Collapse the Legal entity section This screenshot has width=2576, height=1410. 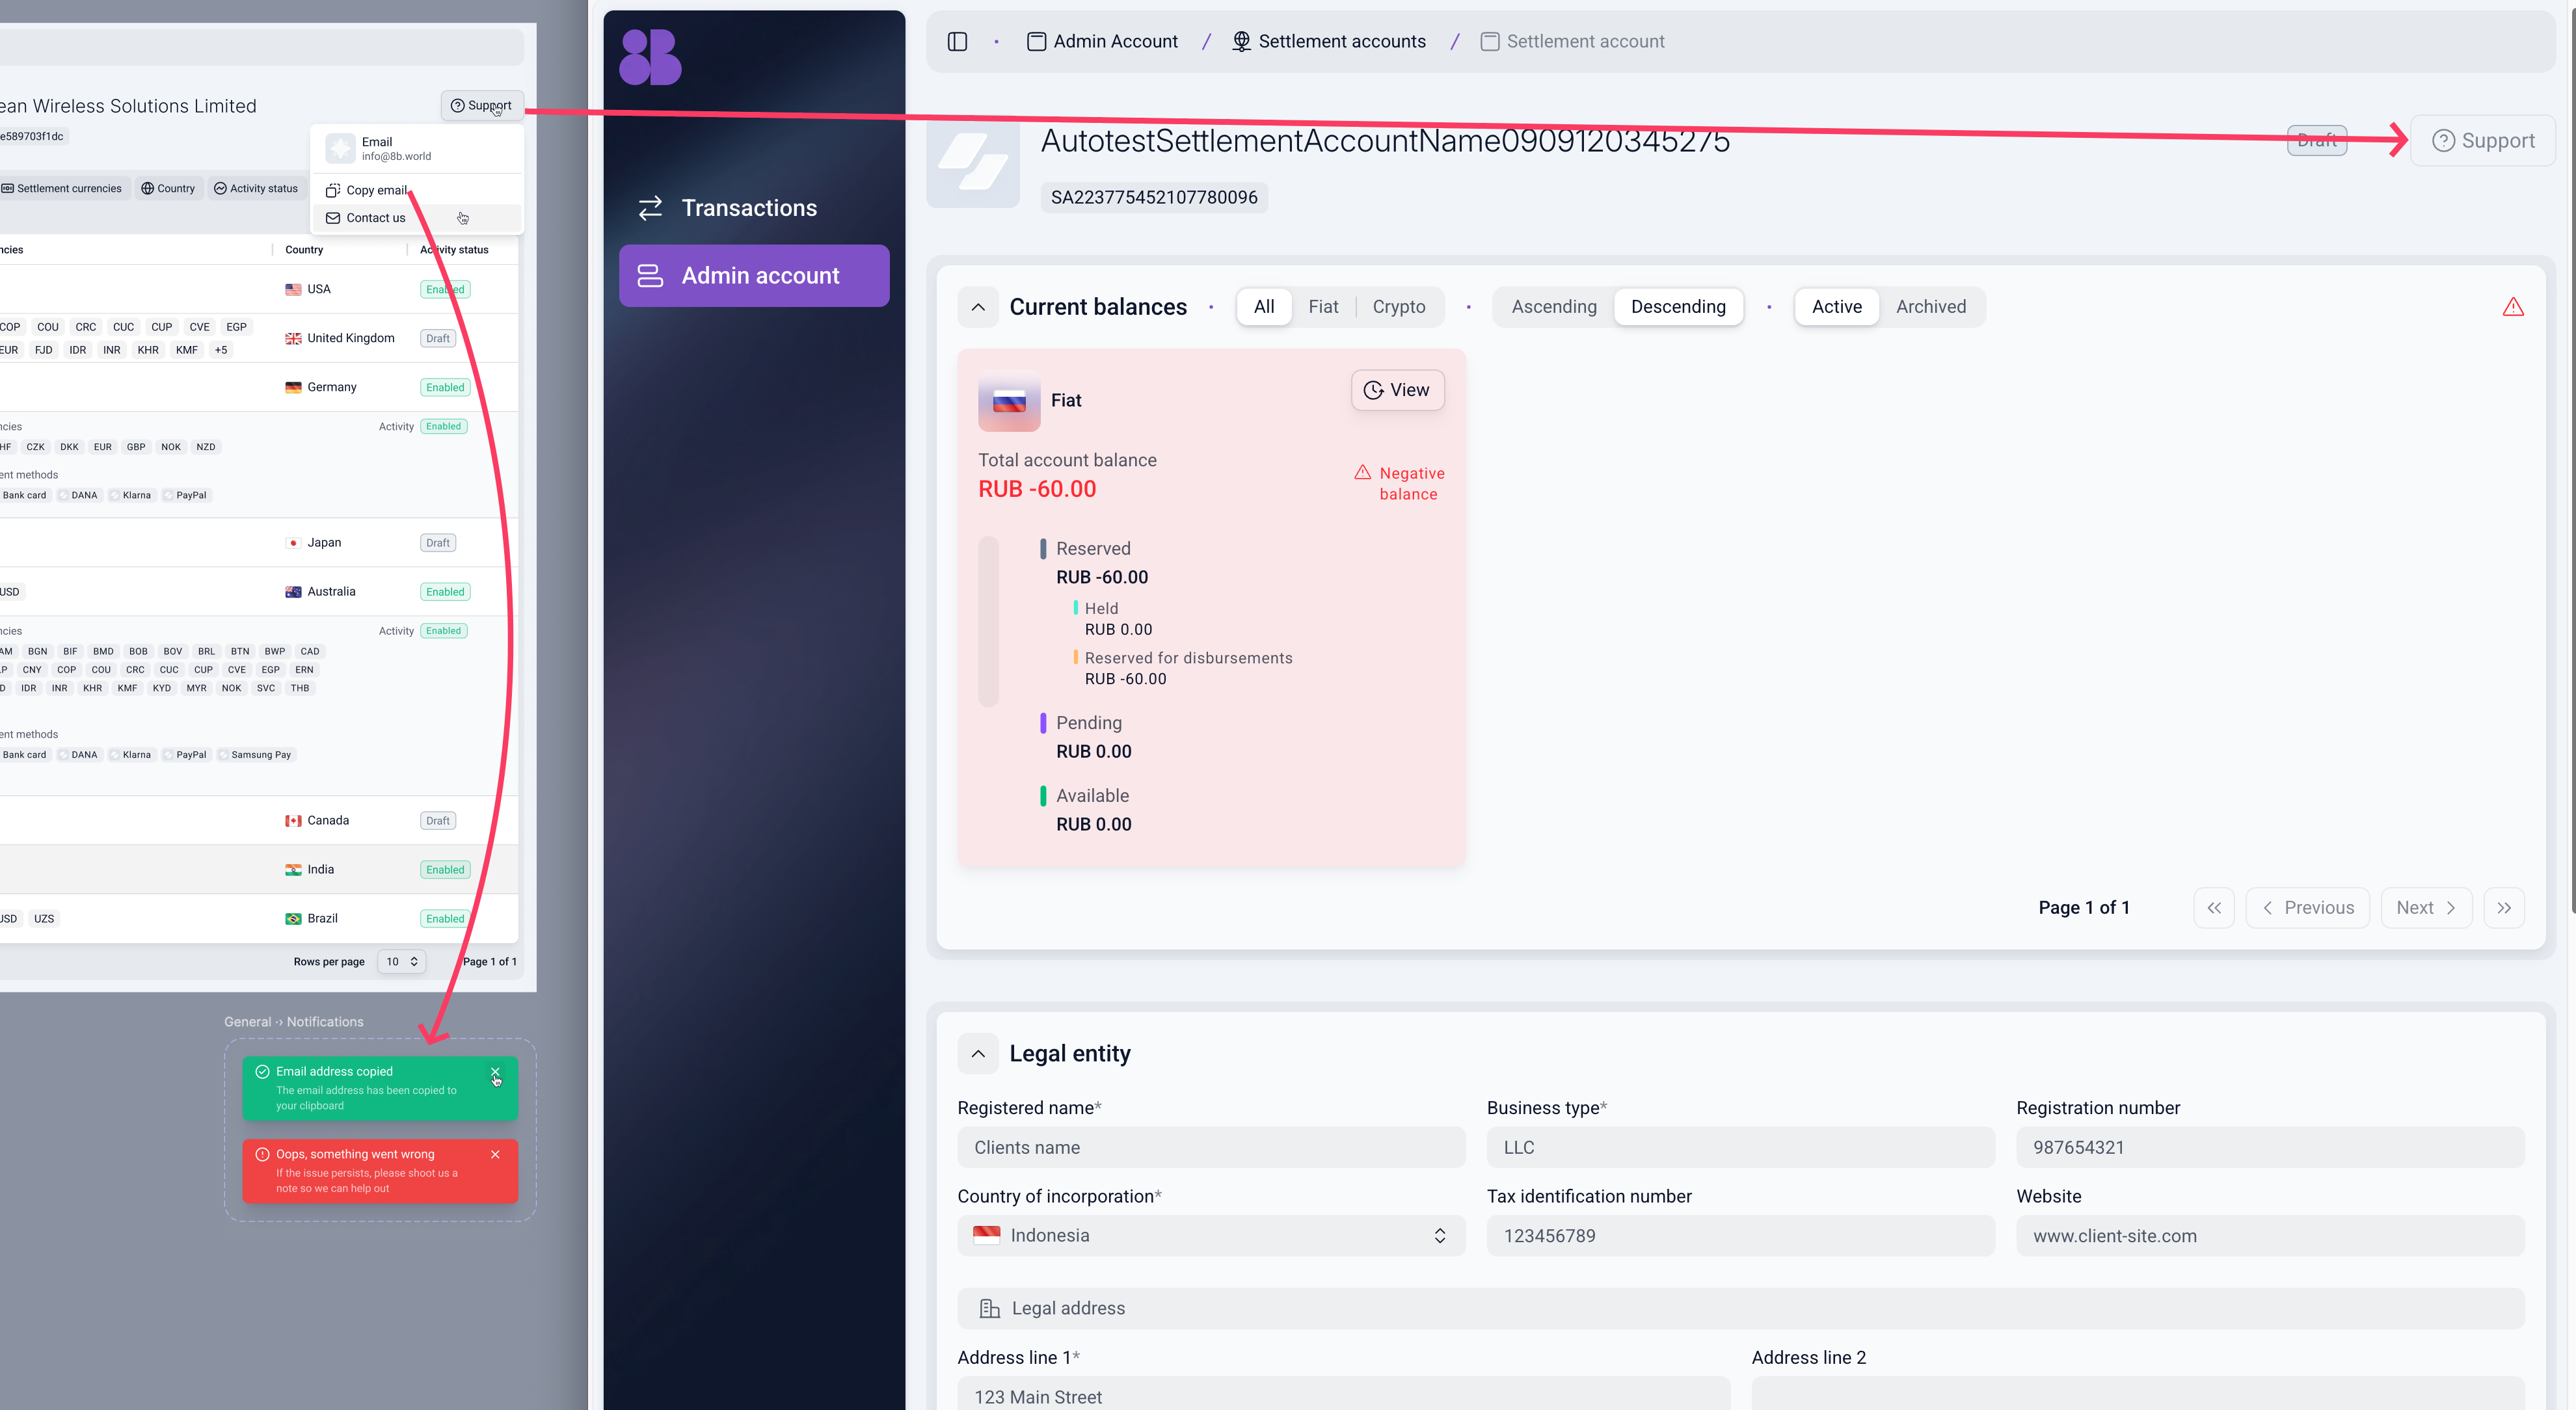coord(978,1054)
